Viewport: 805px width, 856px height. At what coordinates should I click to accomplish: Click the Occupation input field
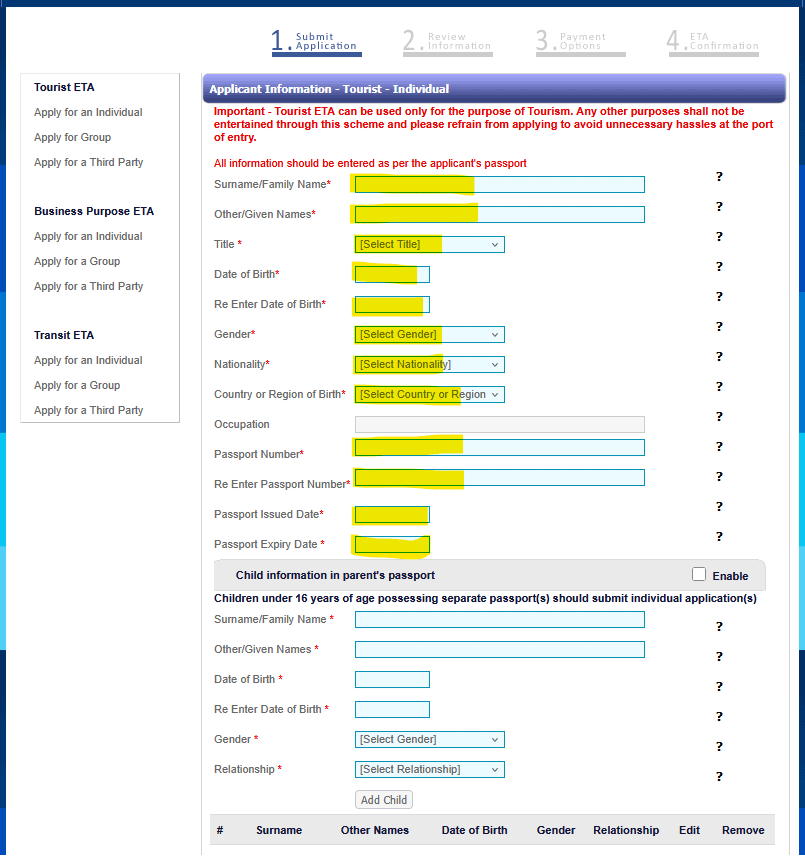click(499, 425)
